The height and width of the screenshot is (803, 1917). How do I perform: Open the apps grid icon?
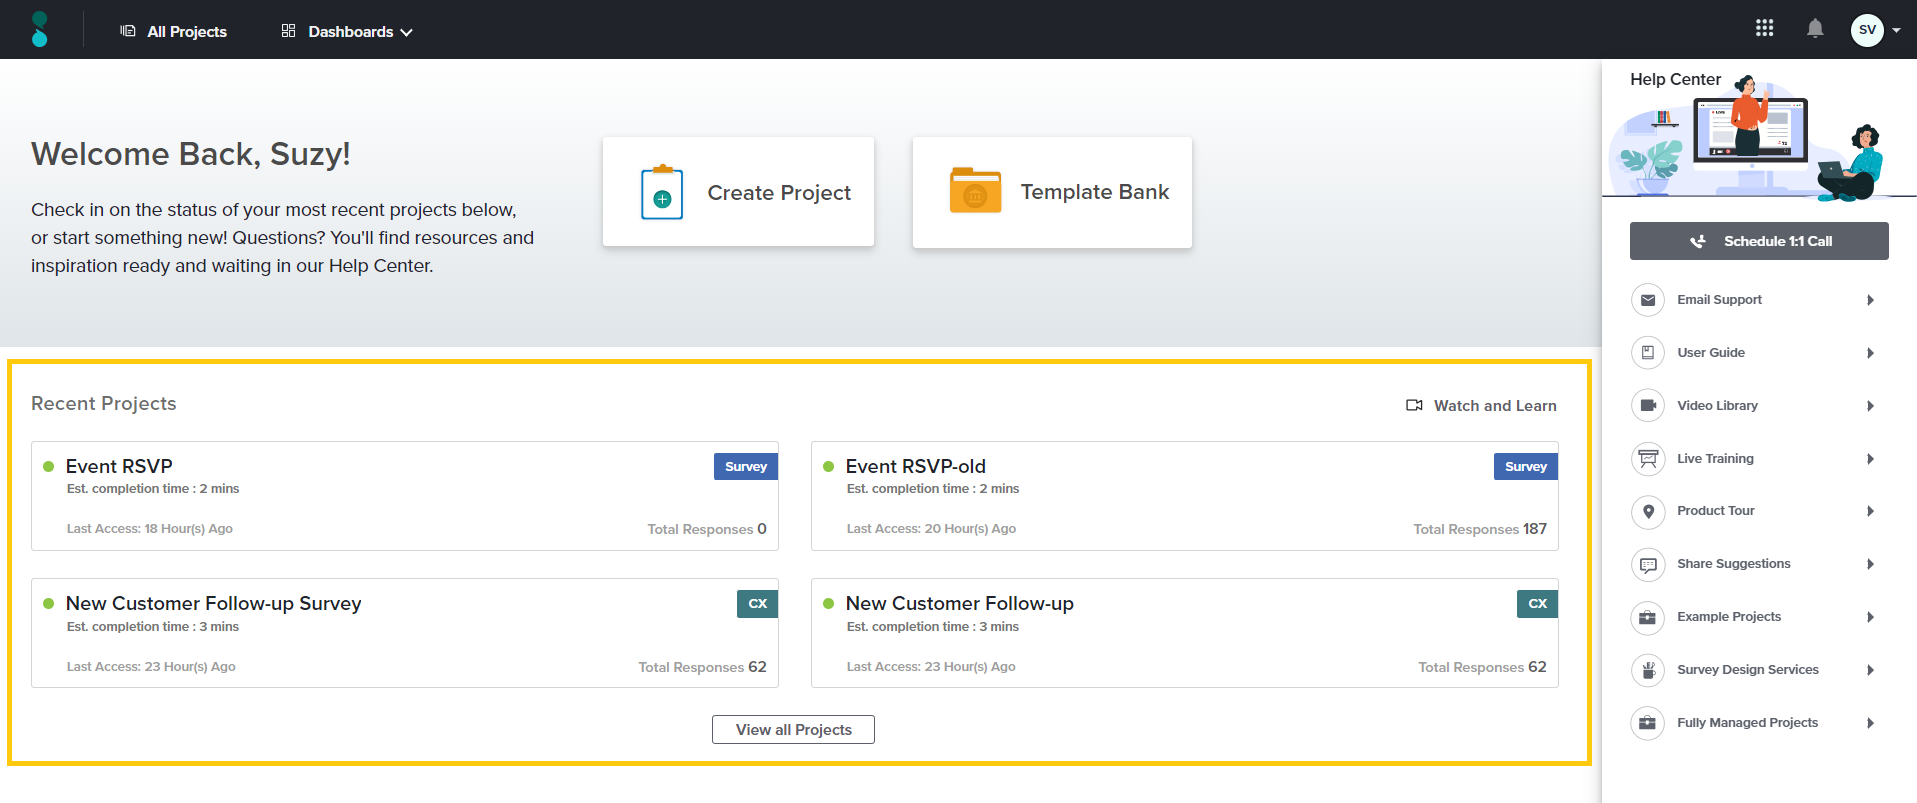coord(1764,29)
